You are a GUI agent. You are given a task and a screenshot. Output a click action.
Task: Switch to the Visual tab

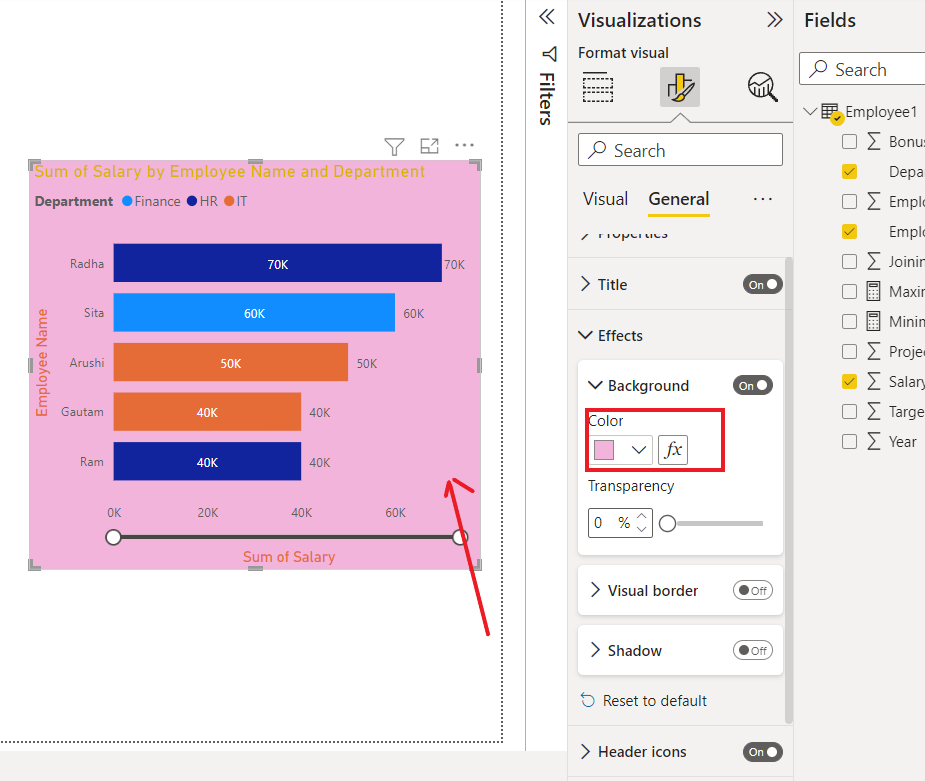(x=605, y=199)
